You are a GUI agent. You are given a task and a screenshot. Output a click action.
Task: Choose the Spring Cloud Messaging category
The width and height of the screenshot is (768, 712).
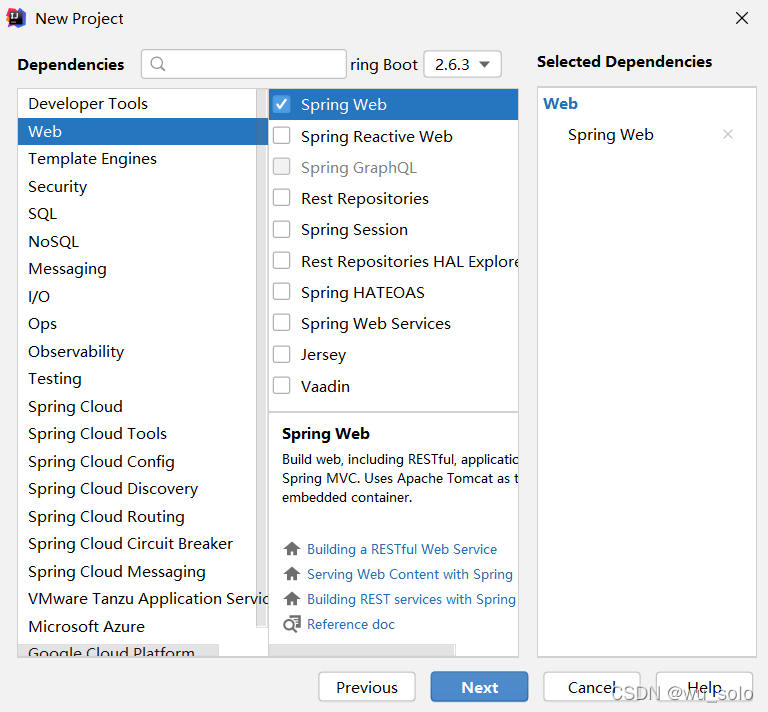click(137, 571)
